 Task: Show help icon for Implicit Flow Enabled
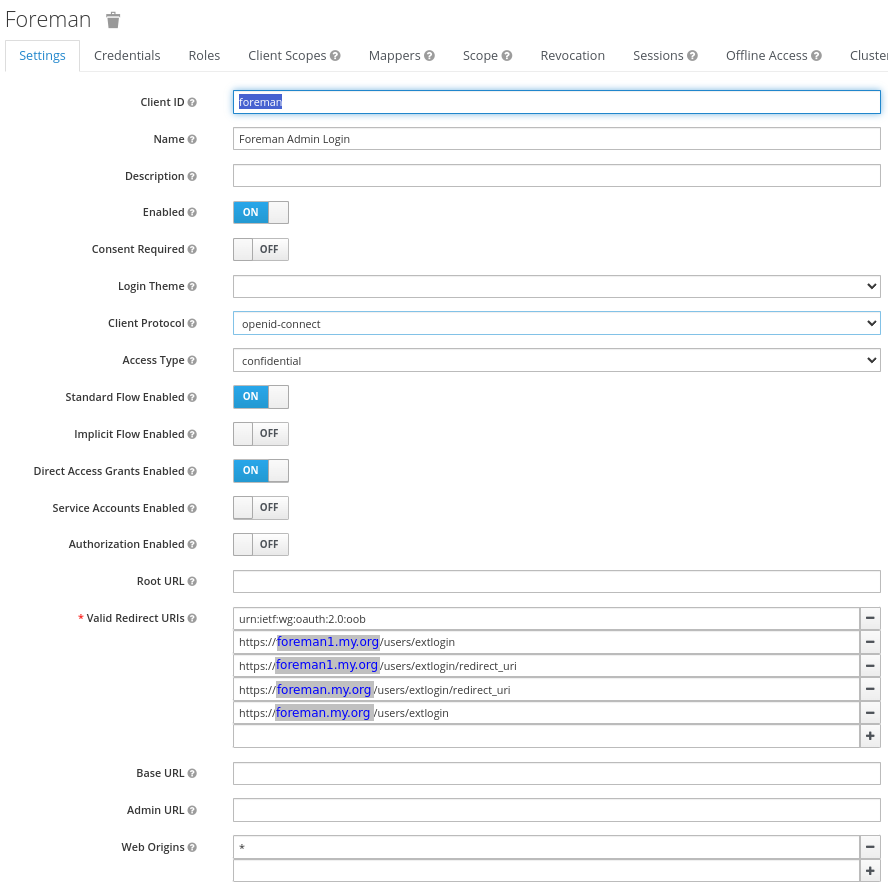[192, 434]
